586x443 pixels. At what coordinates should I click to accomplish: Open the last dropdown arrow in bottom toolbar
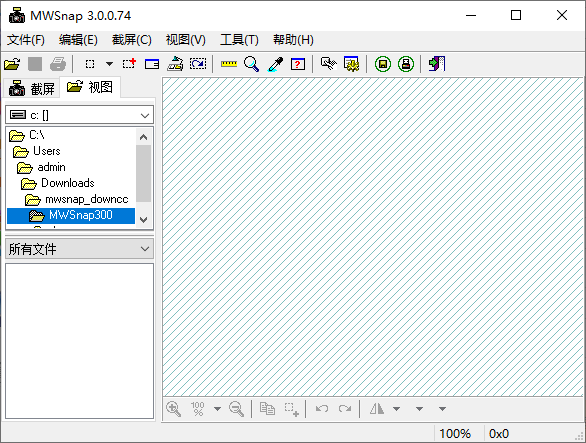click(442, 409)
